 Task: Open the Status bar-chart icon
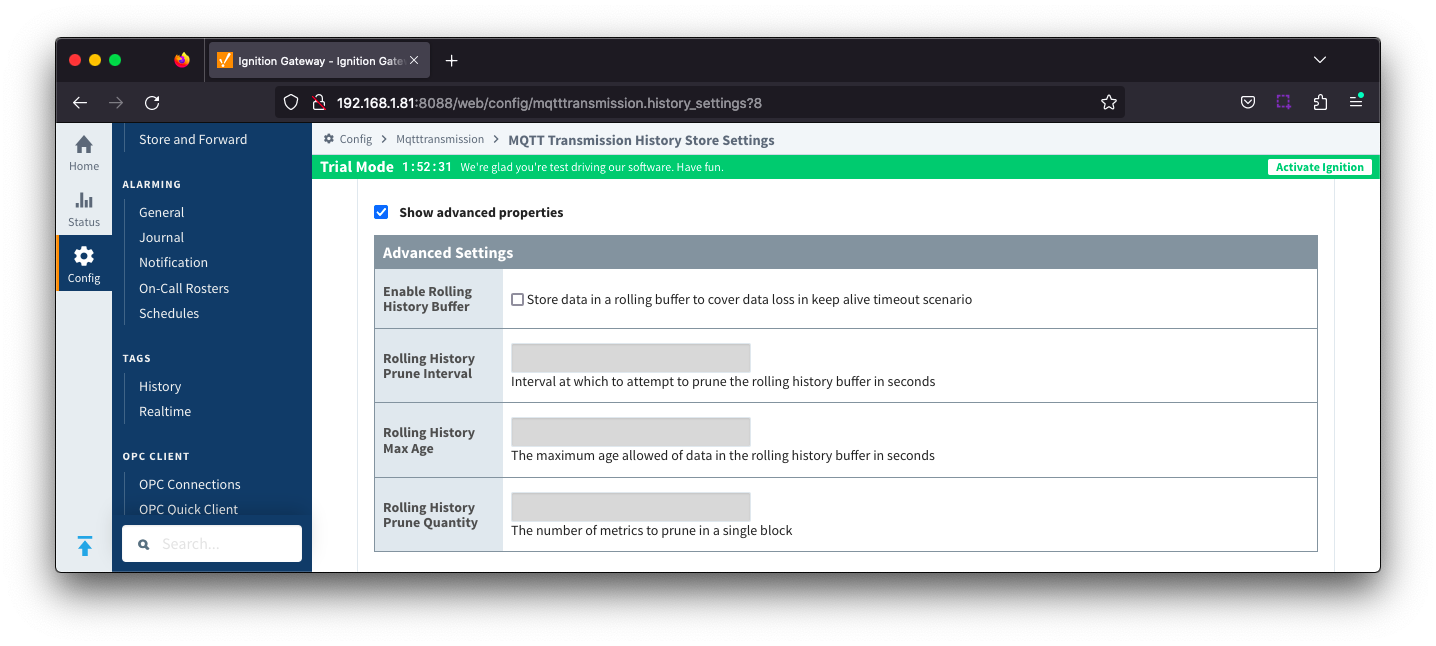pyautogui.click(x=84, y=201)
